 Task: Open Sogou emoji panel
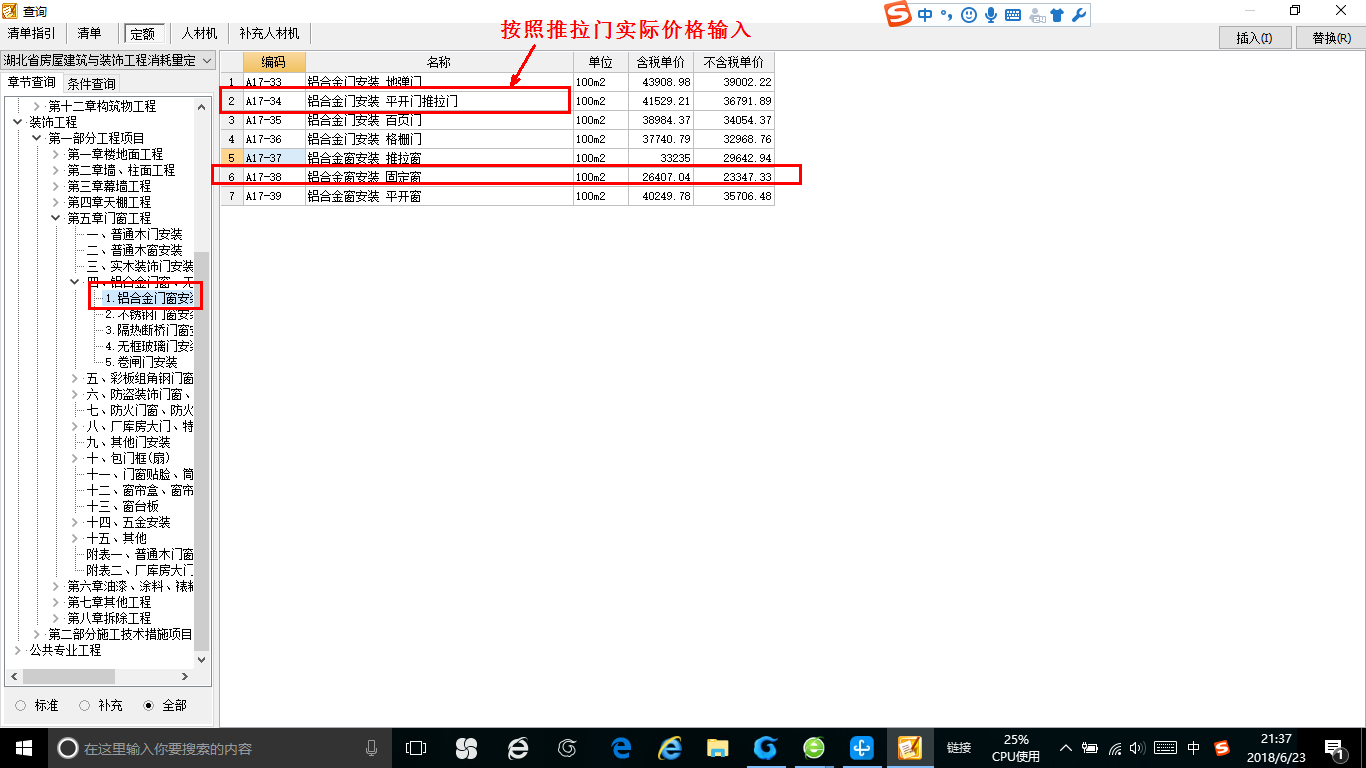click(968, 15)
